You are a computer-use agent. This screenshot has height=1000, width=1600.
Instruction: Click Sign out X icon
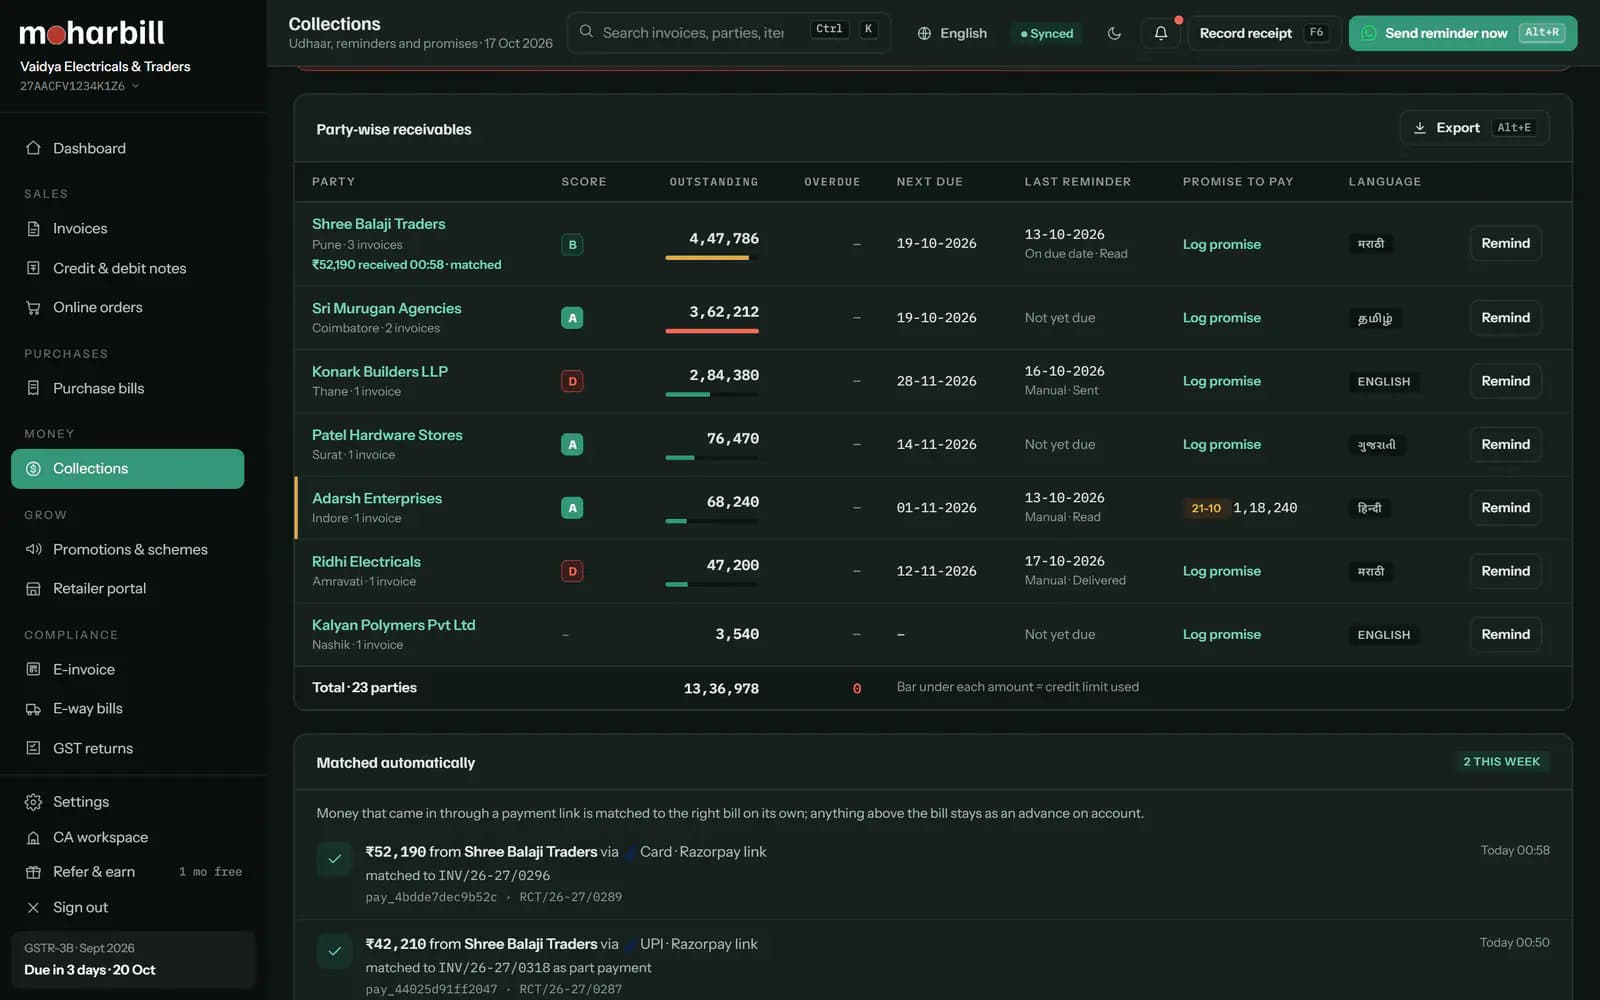[33, 907]
